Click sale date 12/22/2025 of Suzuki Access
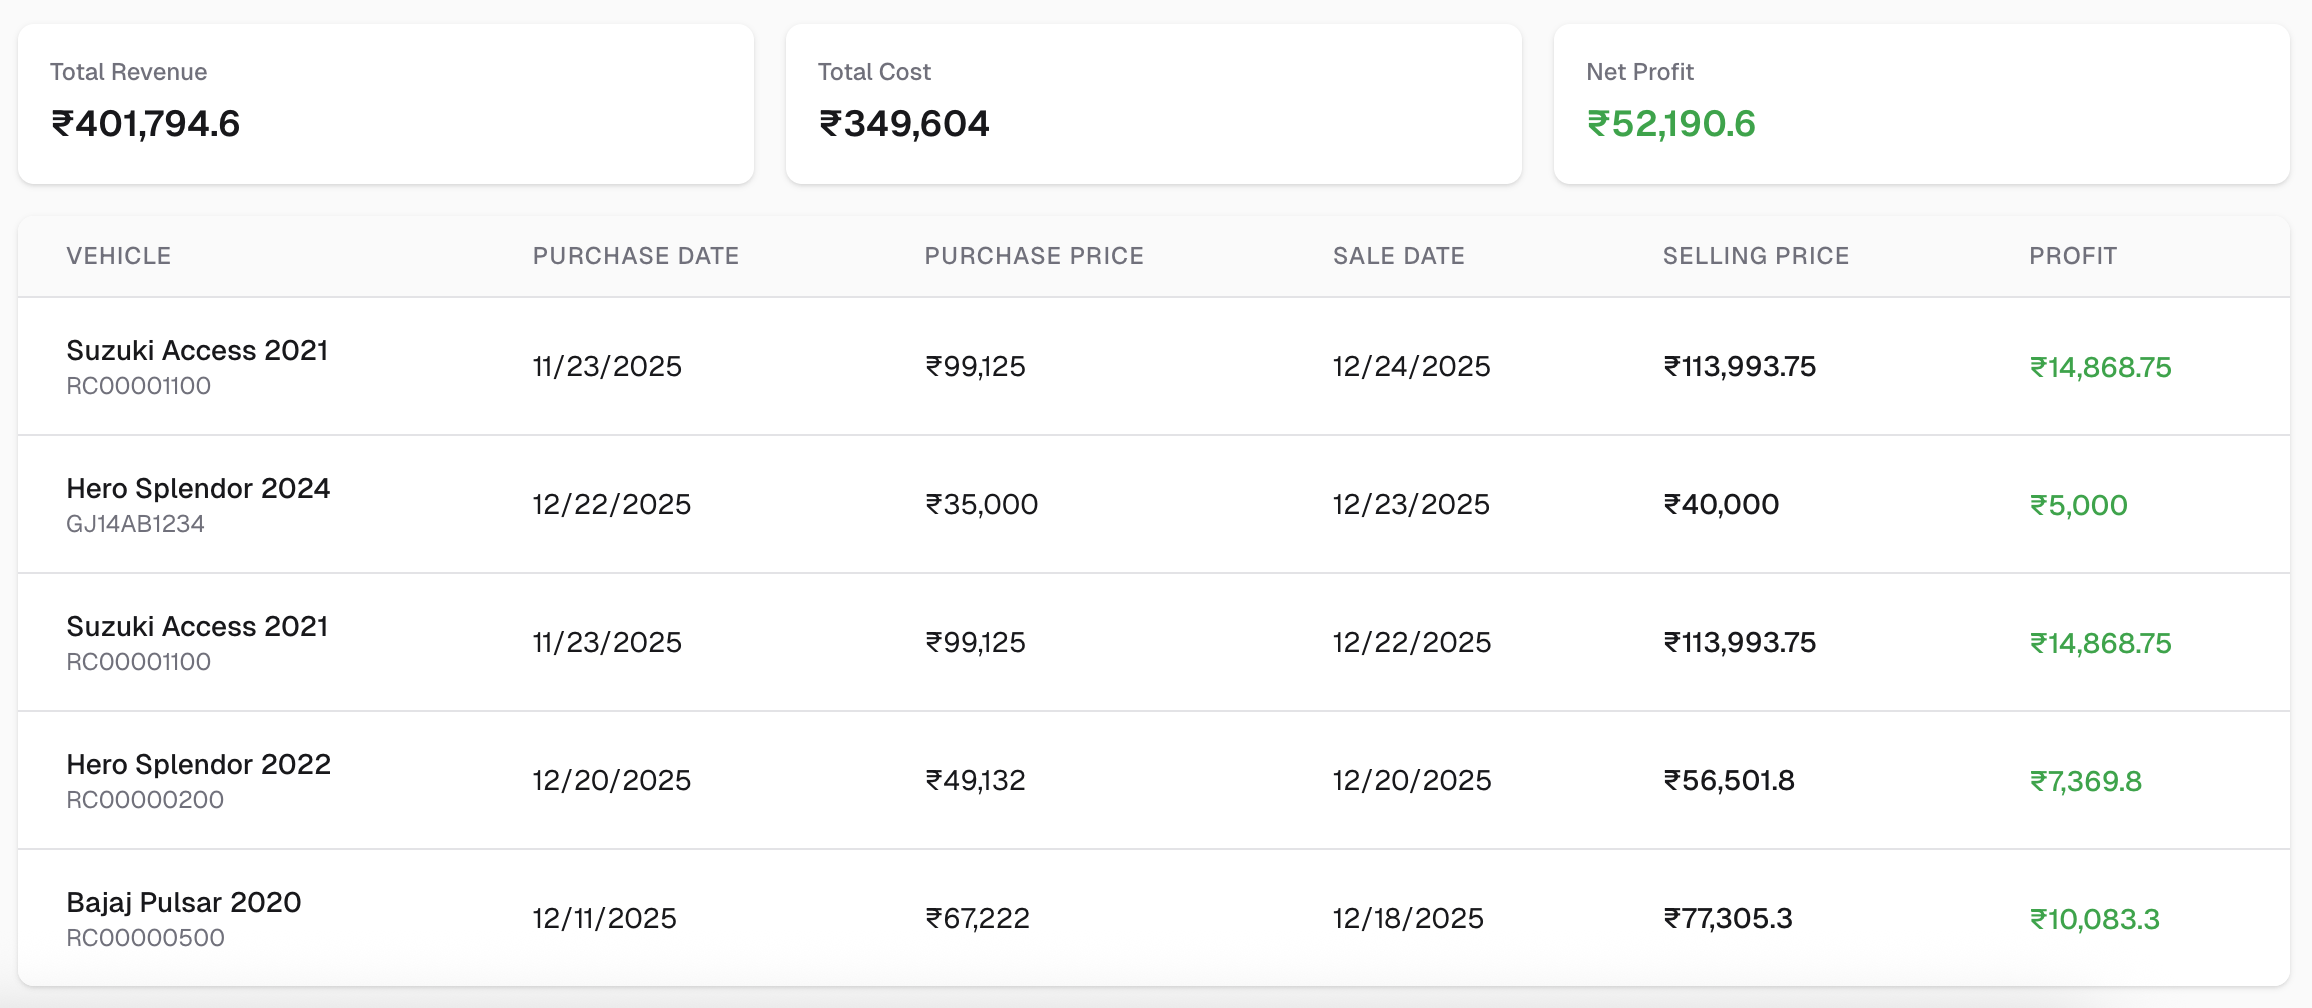 click(1411, 642)
